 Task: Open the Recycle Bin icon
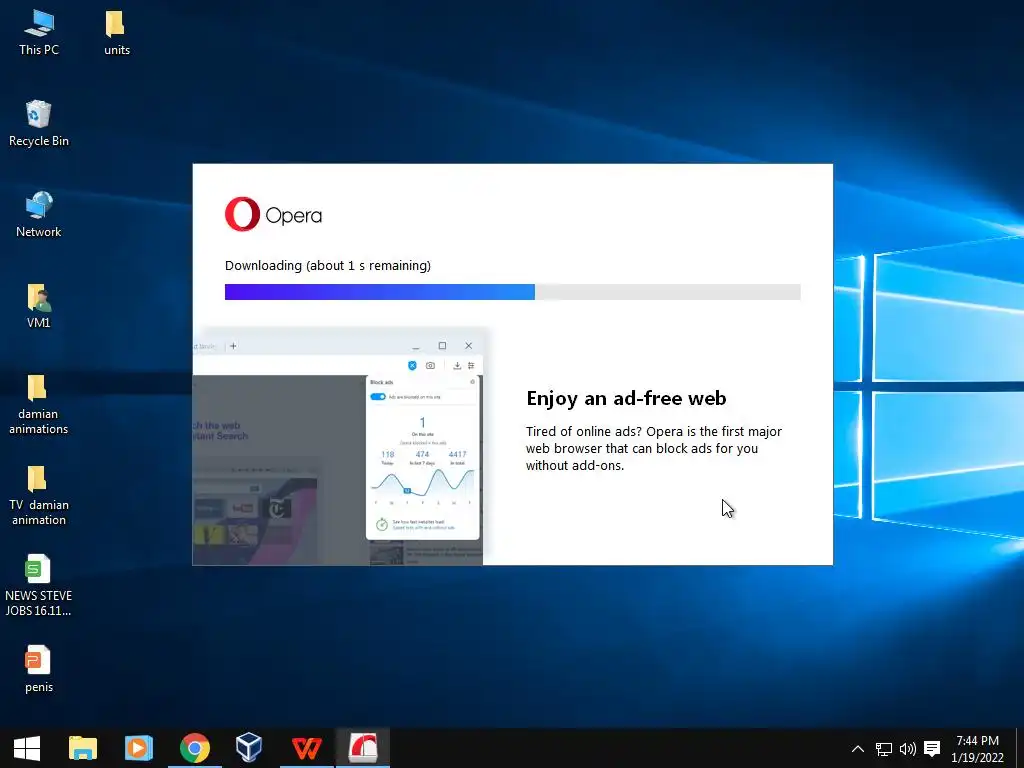coord(39,123)
